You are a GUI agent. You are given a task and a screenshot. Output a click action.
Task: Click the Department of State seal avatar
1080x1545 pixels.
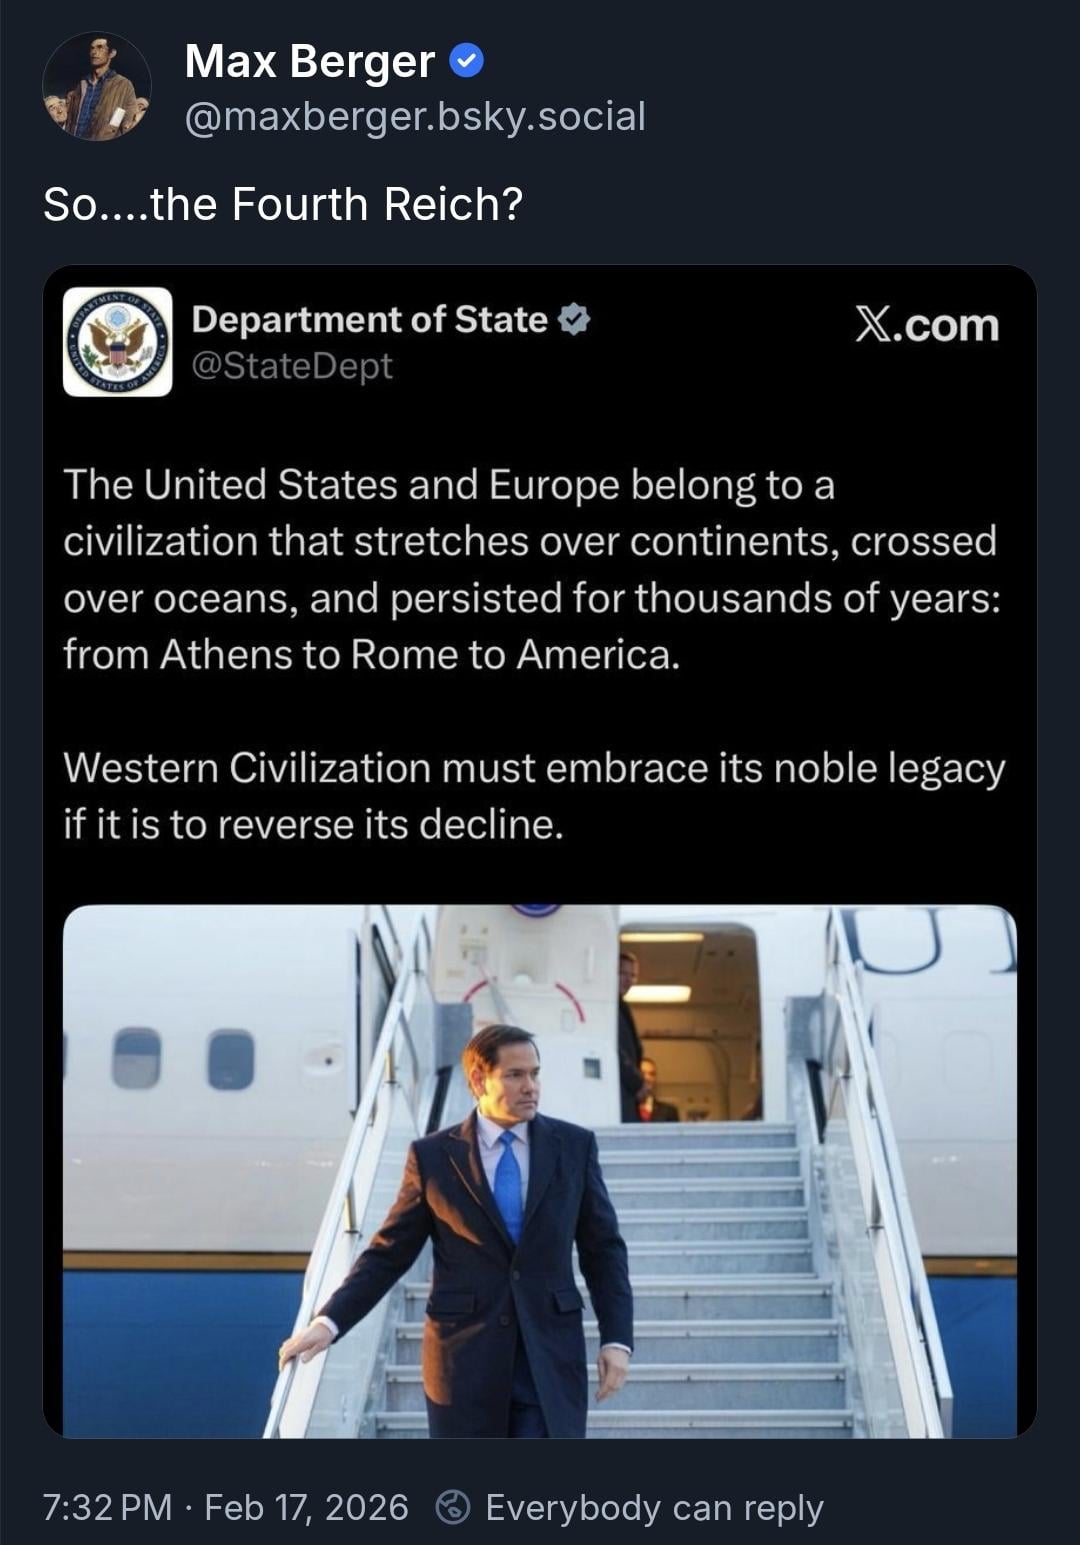pyautogui.click(x=118, y=342)
